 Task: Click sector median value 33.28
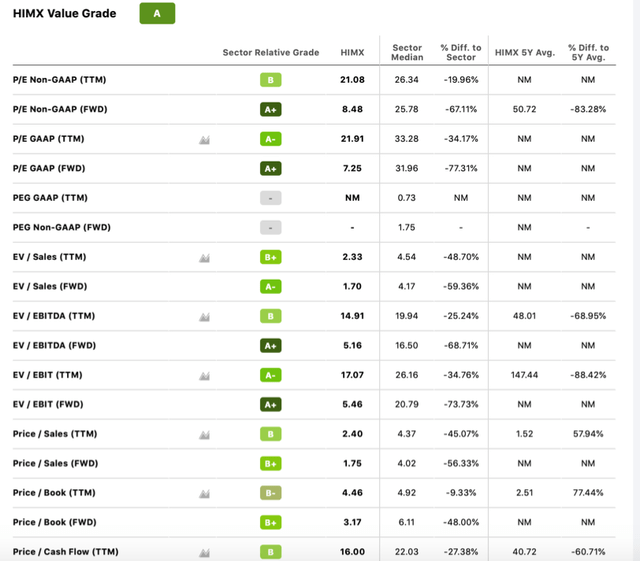(407, 139)
